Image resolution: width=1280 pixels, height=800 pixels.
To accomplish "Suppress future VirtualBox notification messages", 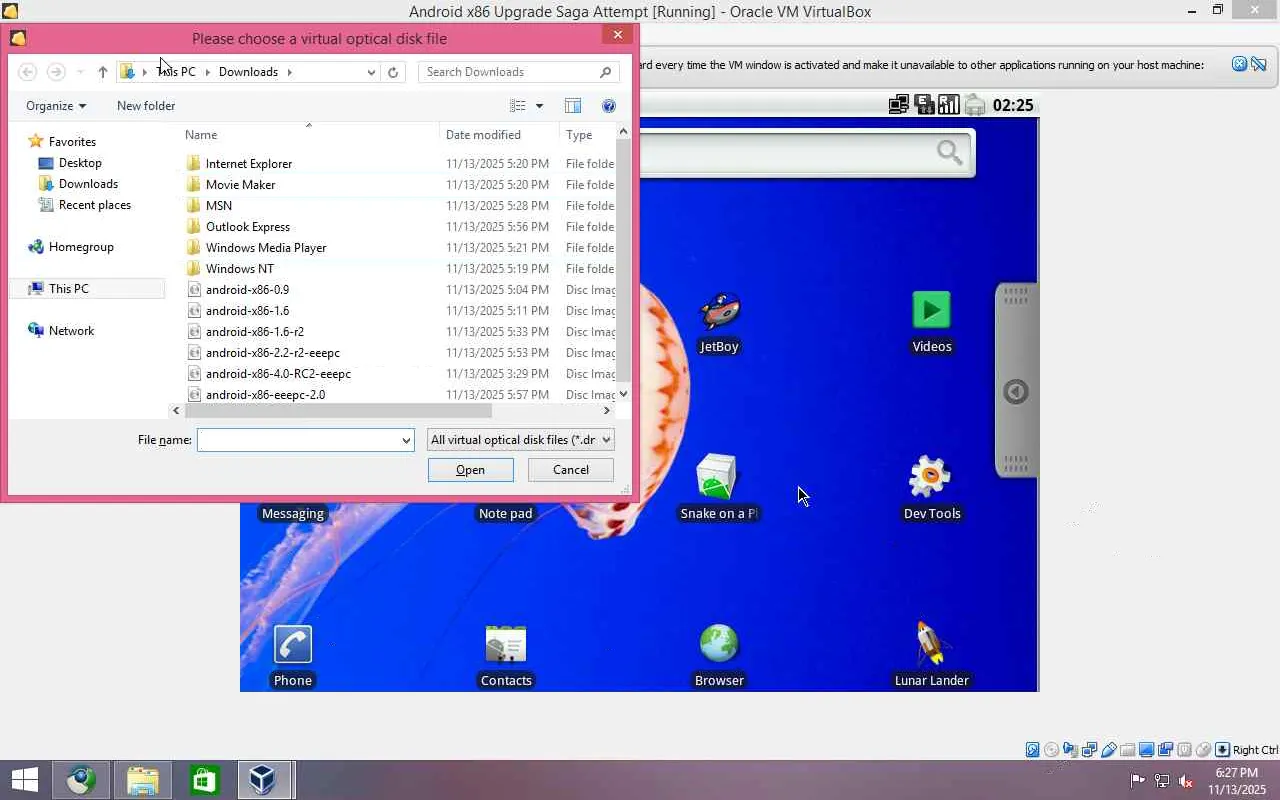I will (1259, 64).
